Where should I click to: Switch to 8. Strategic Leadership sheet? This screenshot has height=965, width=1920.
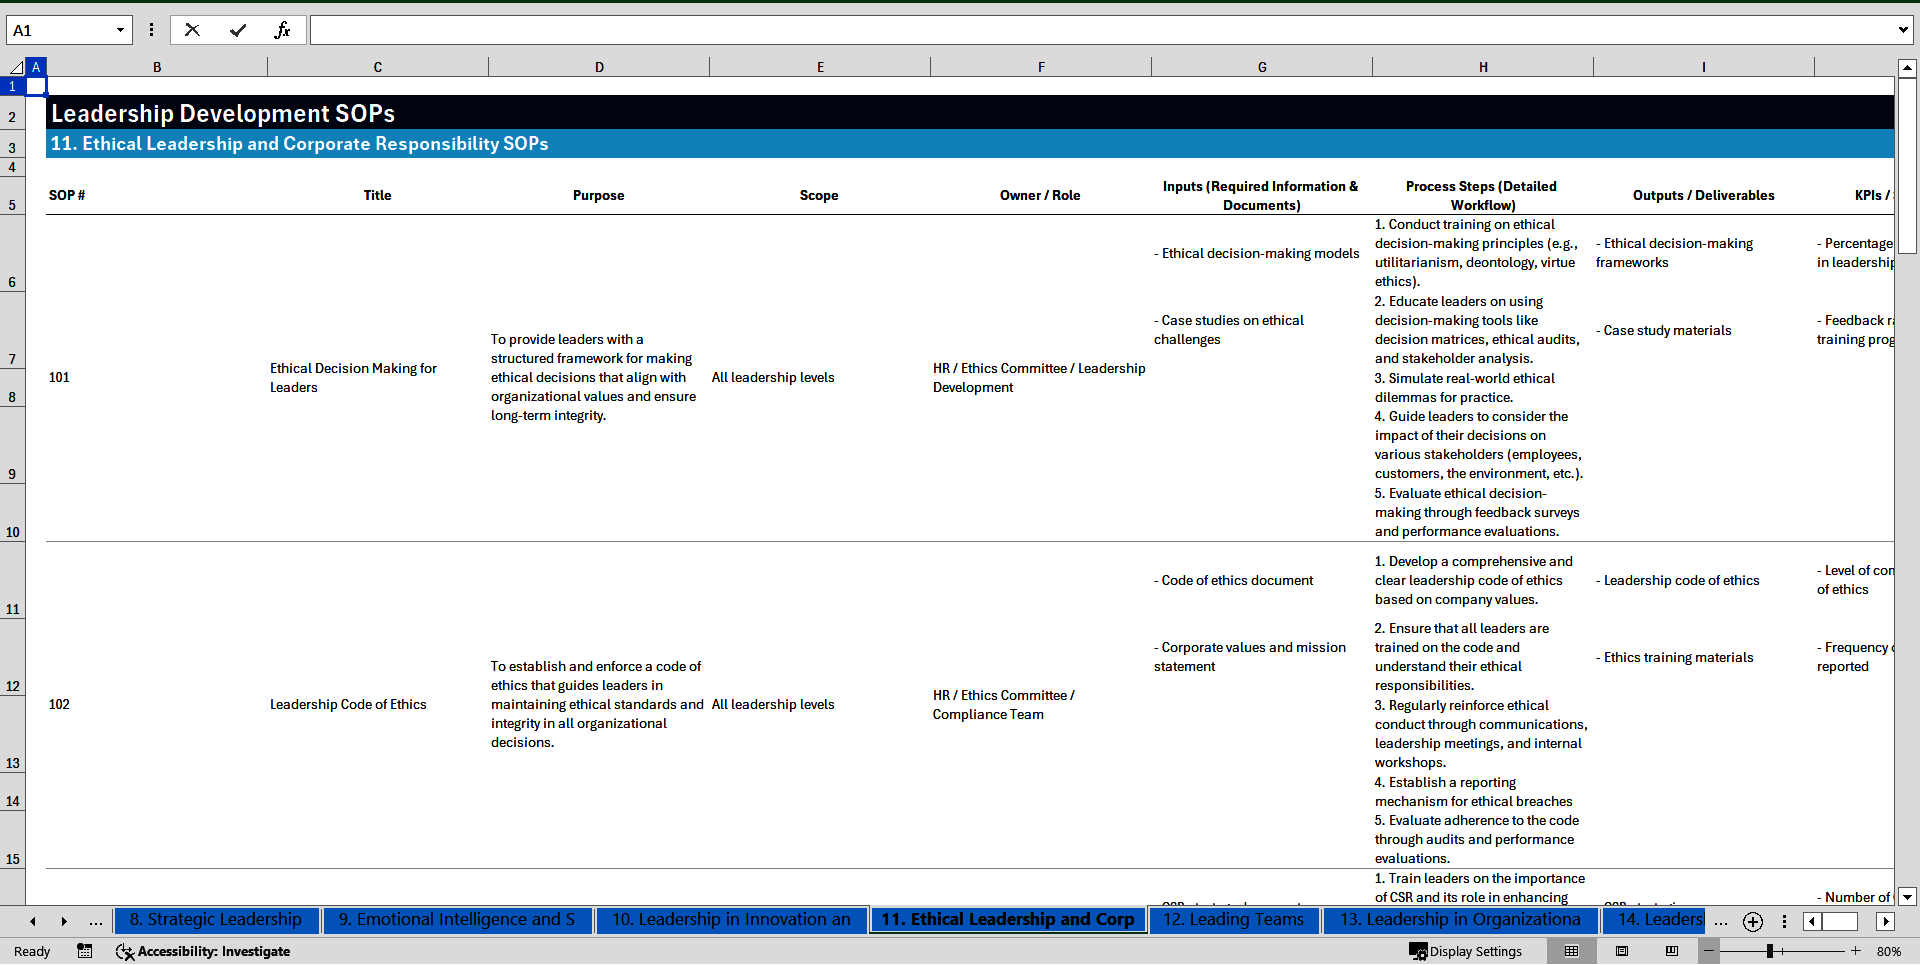pyautogui.click(x=216, y=920)
